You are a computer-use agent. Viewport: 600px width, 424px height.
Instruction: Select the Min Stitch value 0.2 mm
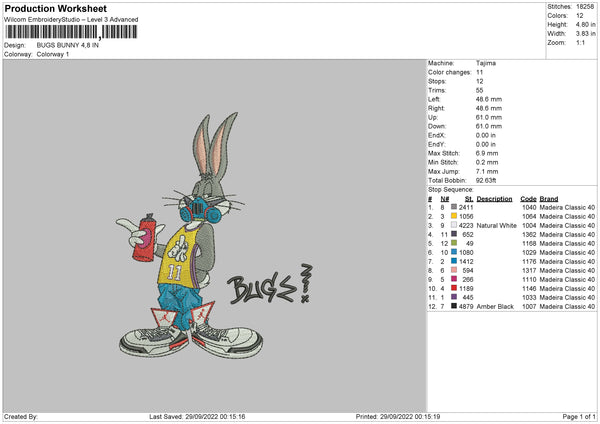tap(487, 162)
